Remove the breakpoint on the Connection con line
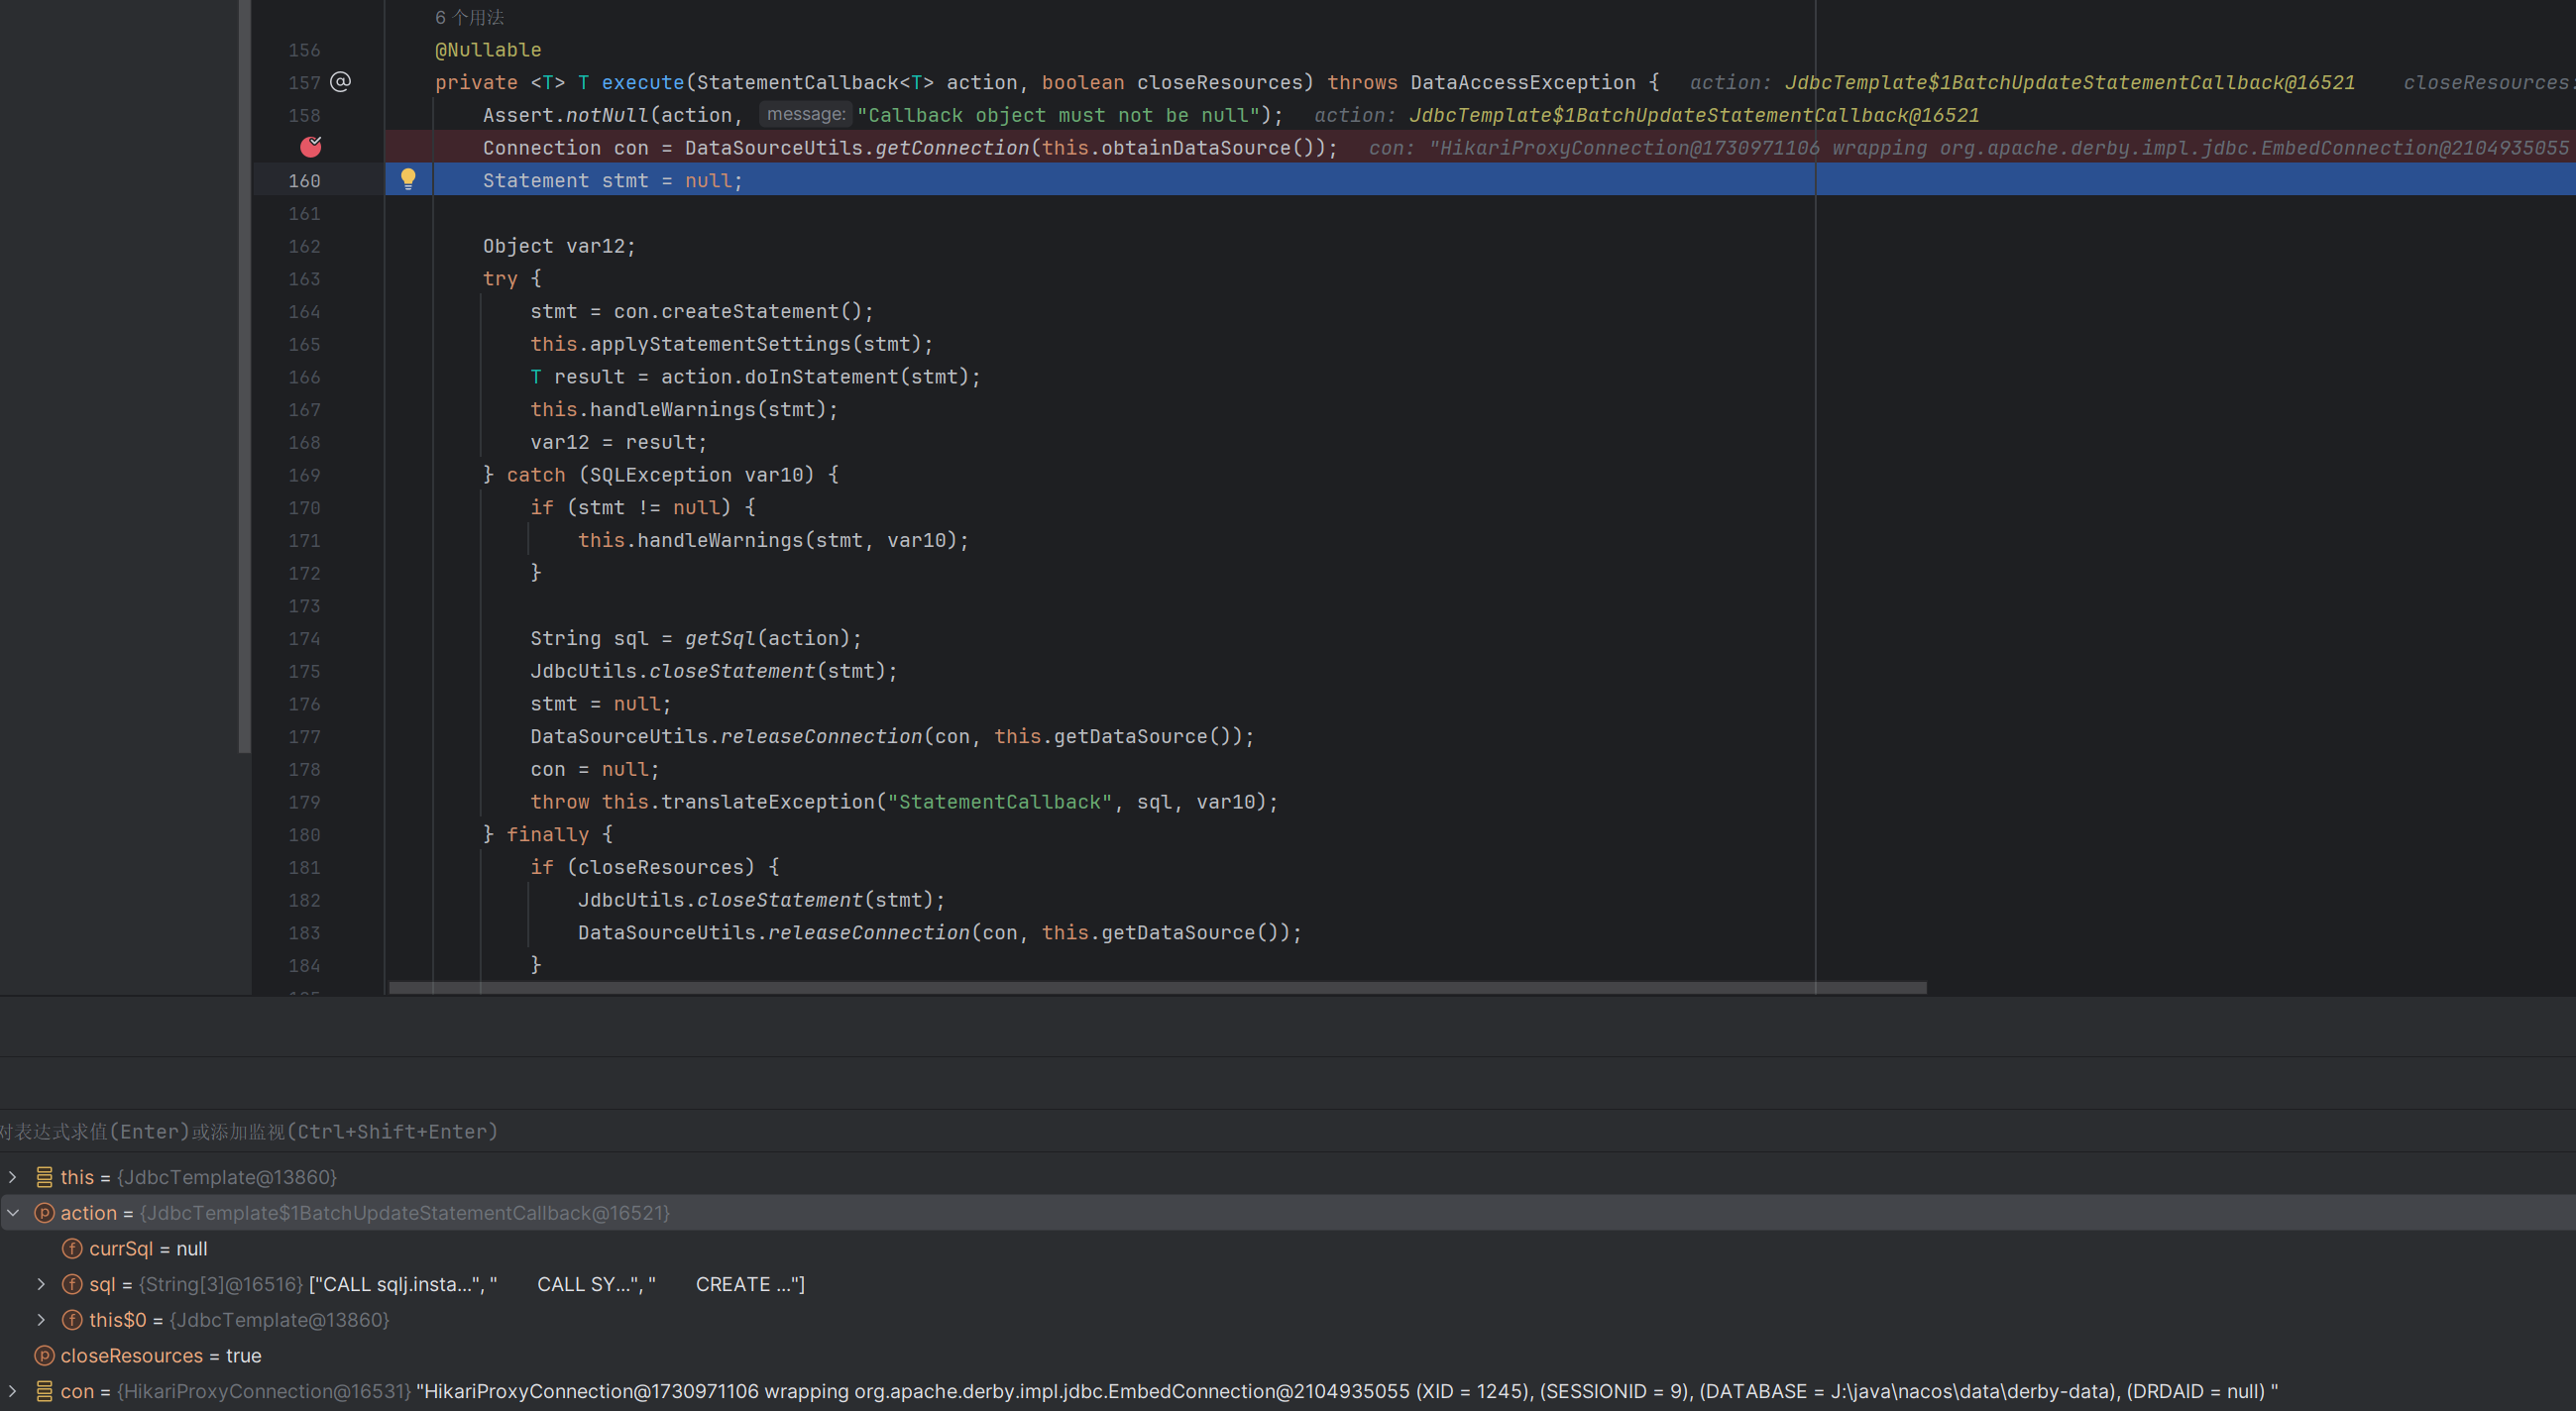Viewport: 2576px width, 1411px height. click(311, 147)
